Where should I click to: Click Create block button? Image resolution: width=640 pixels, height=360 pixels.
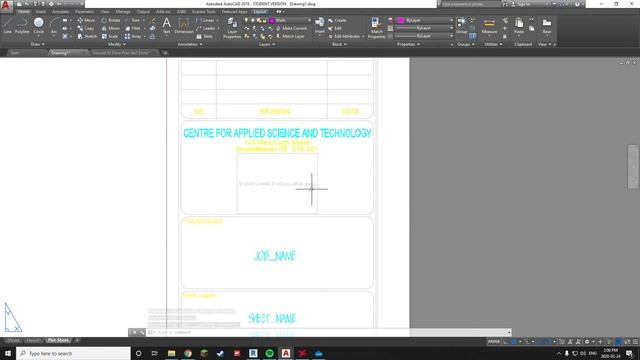coord(337,20)
